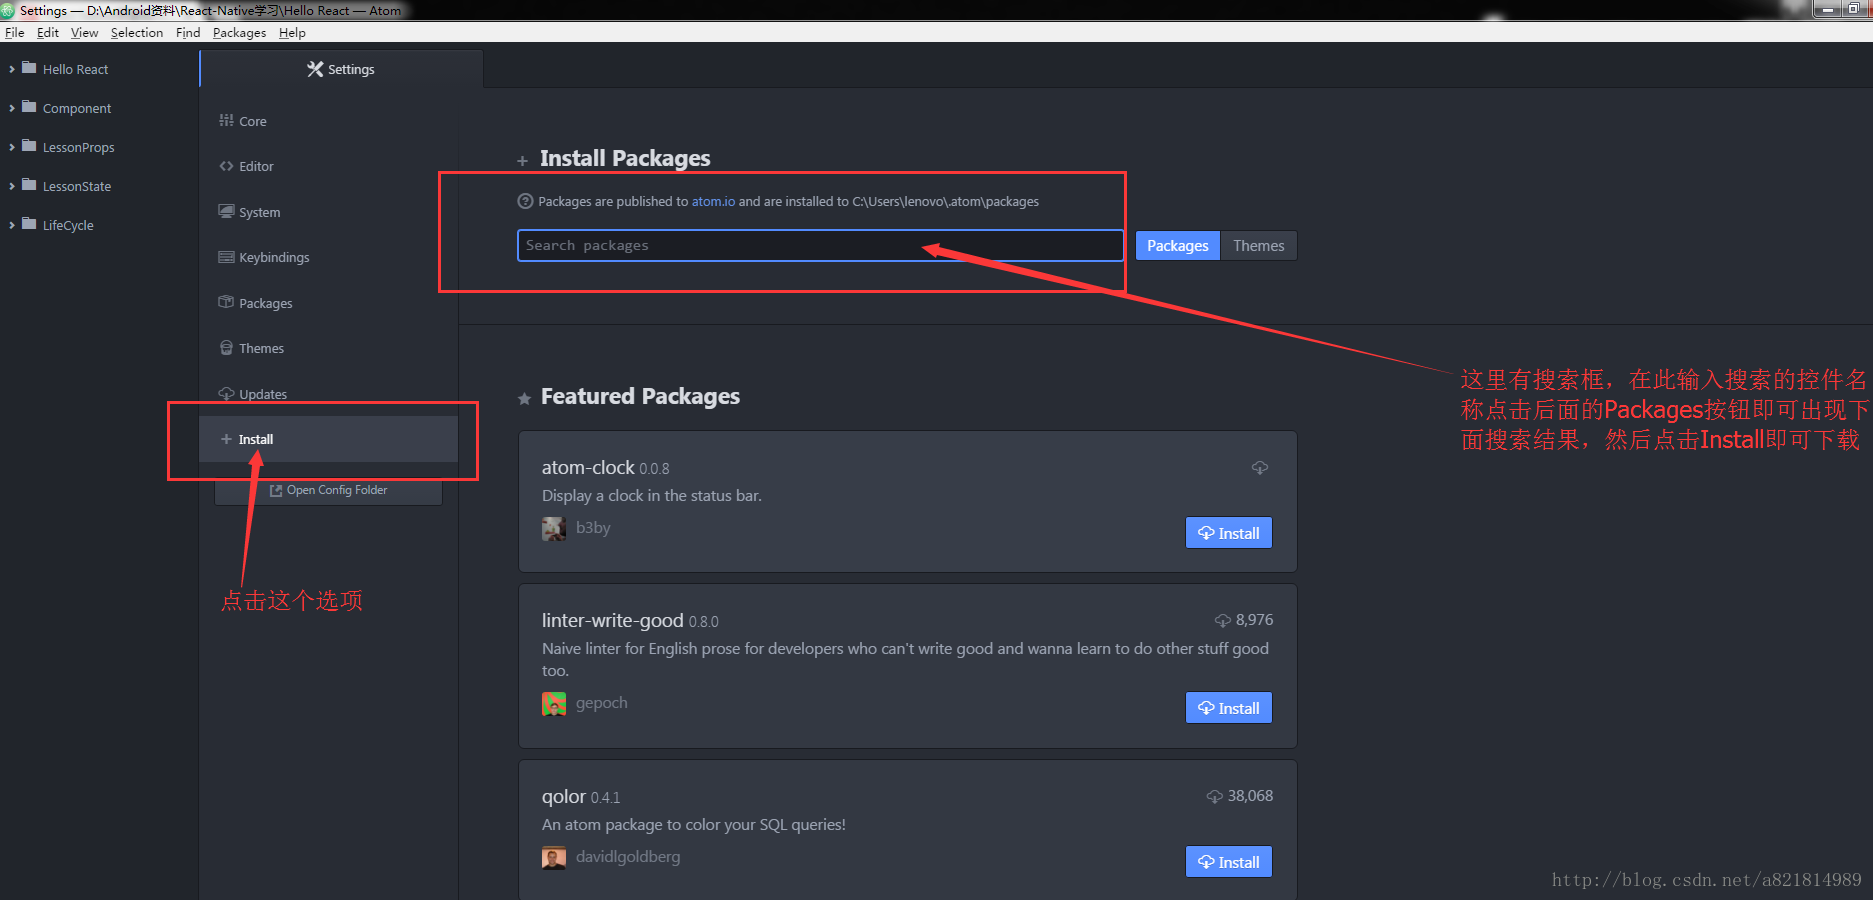This screenshot has height=900, width=1873.
Task: Expand the LessonProps folder chevron
Action: click(x=12, y=147)
